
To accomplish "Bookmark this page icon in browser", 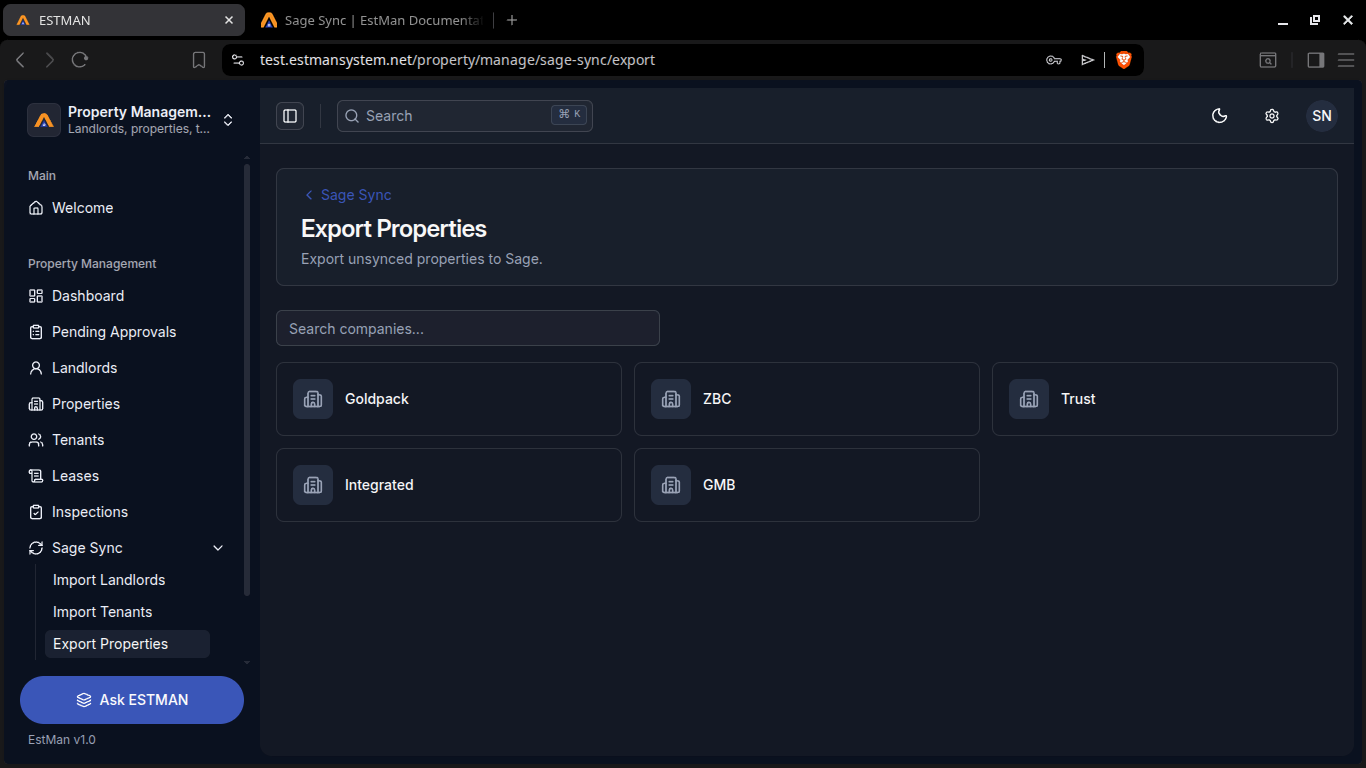I will point(199,60).
